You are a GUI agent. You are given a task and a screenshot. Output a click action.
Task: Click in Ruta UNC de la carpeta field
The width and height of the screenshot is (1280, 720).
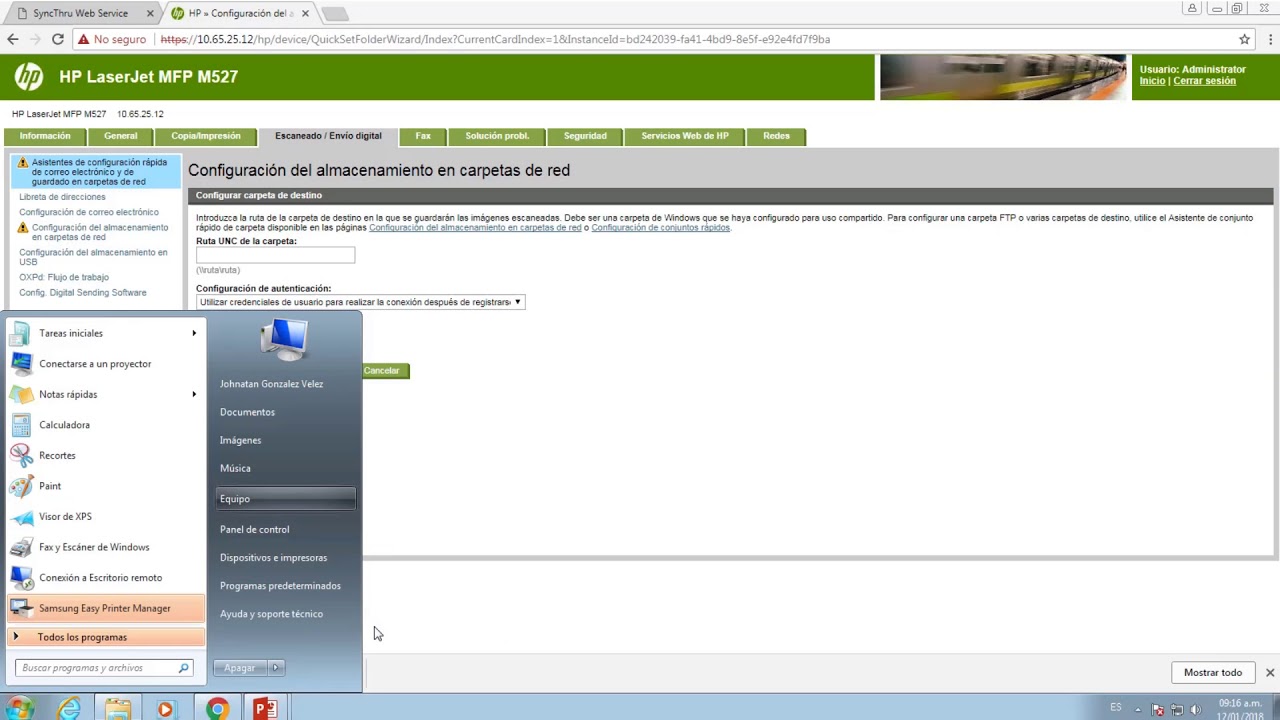tap(275, 255)
